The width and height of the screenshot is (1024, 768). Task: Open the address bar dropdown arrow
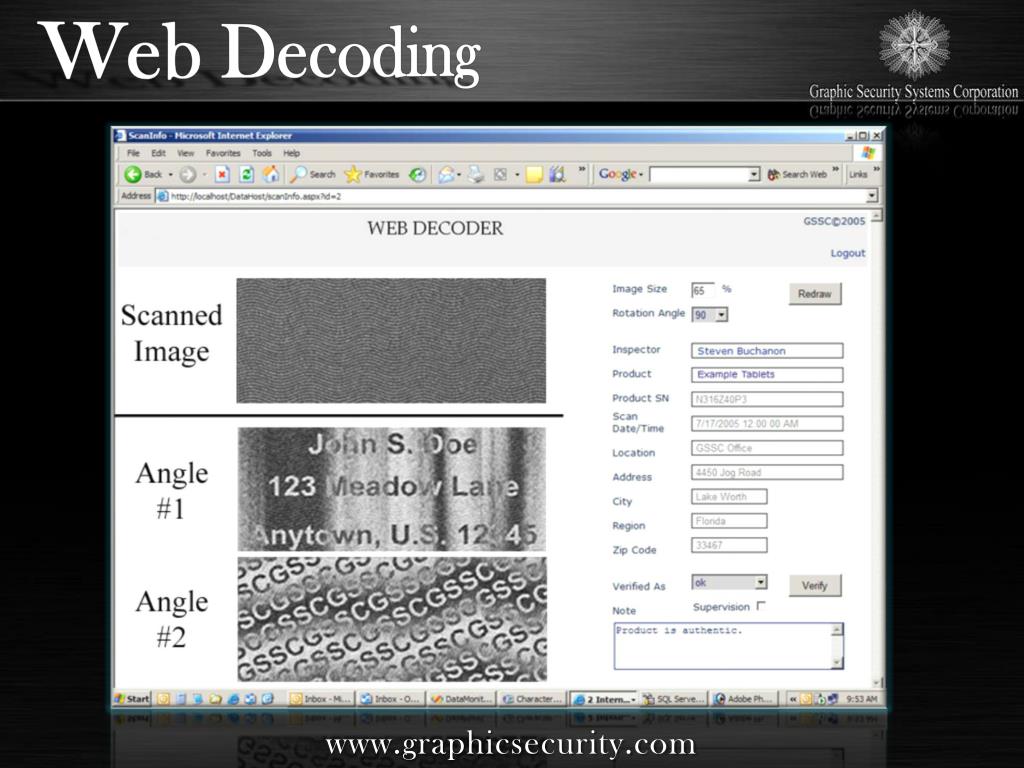pyautogui.click(x=872, y=196)
